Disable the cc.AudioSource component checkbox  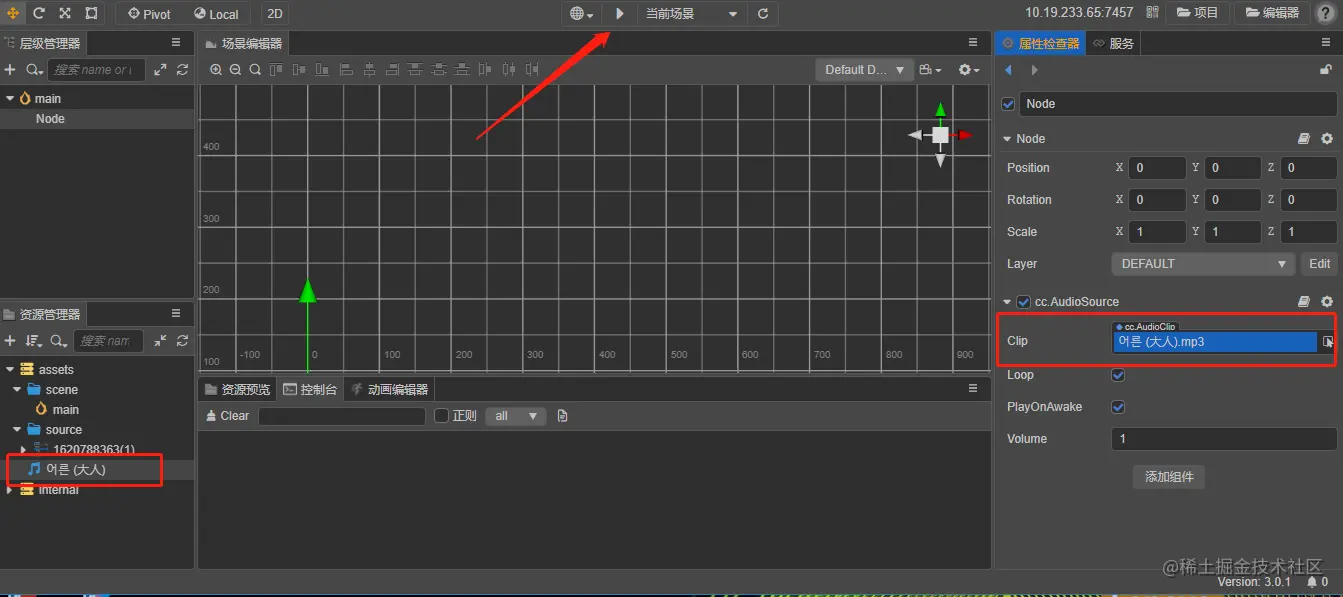point(1023,302)
